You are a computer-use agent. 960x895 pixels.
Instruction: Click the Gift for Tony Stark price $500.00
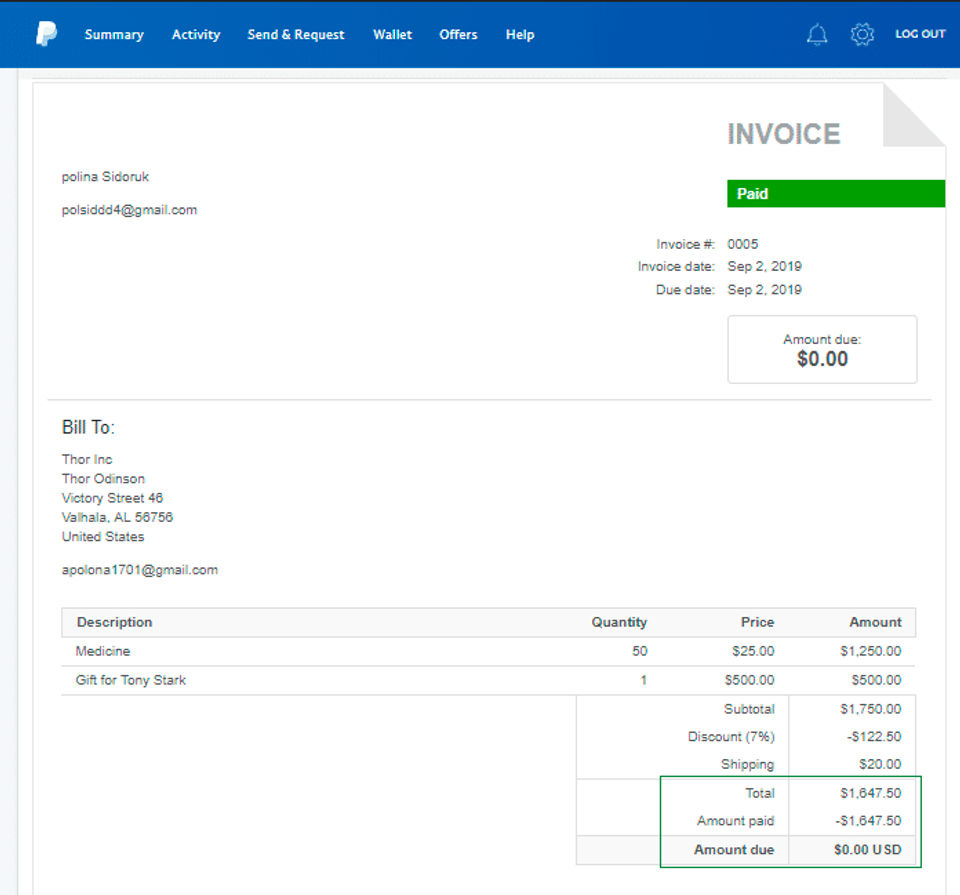click(749, 680)
